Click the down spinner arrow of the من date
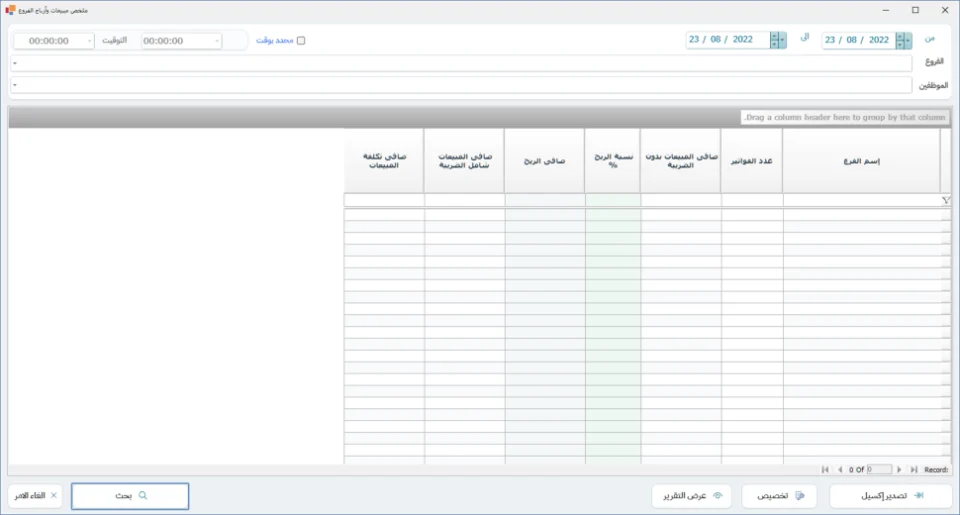This screenshot has height=515, width=960. point(900,45)
